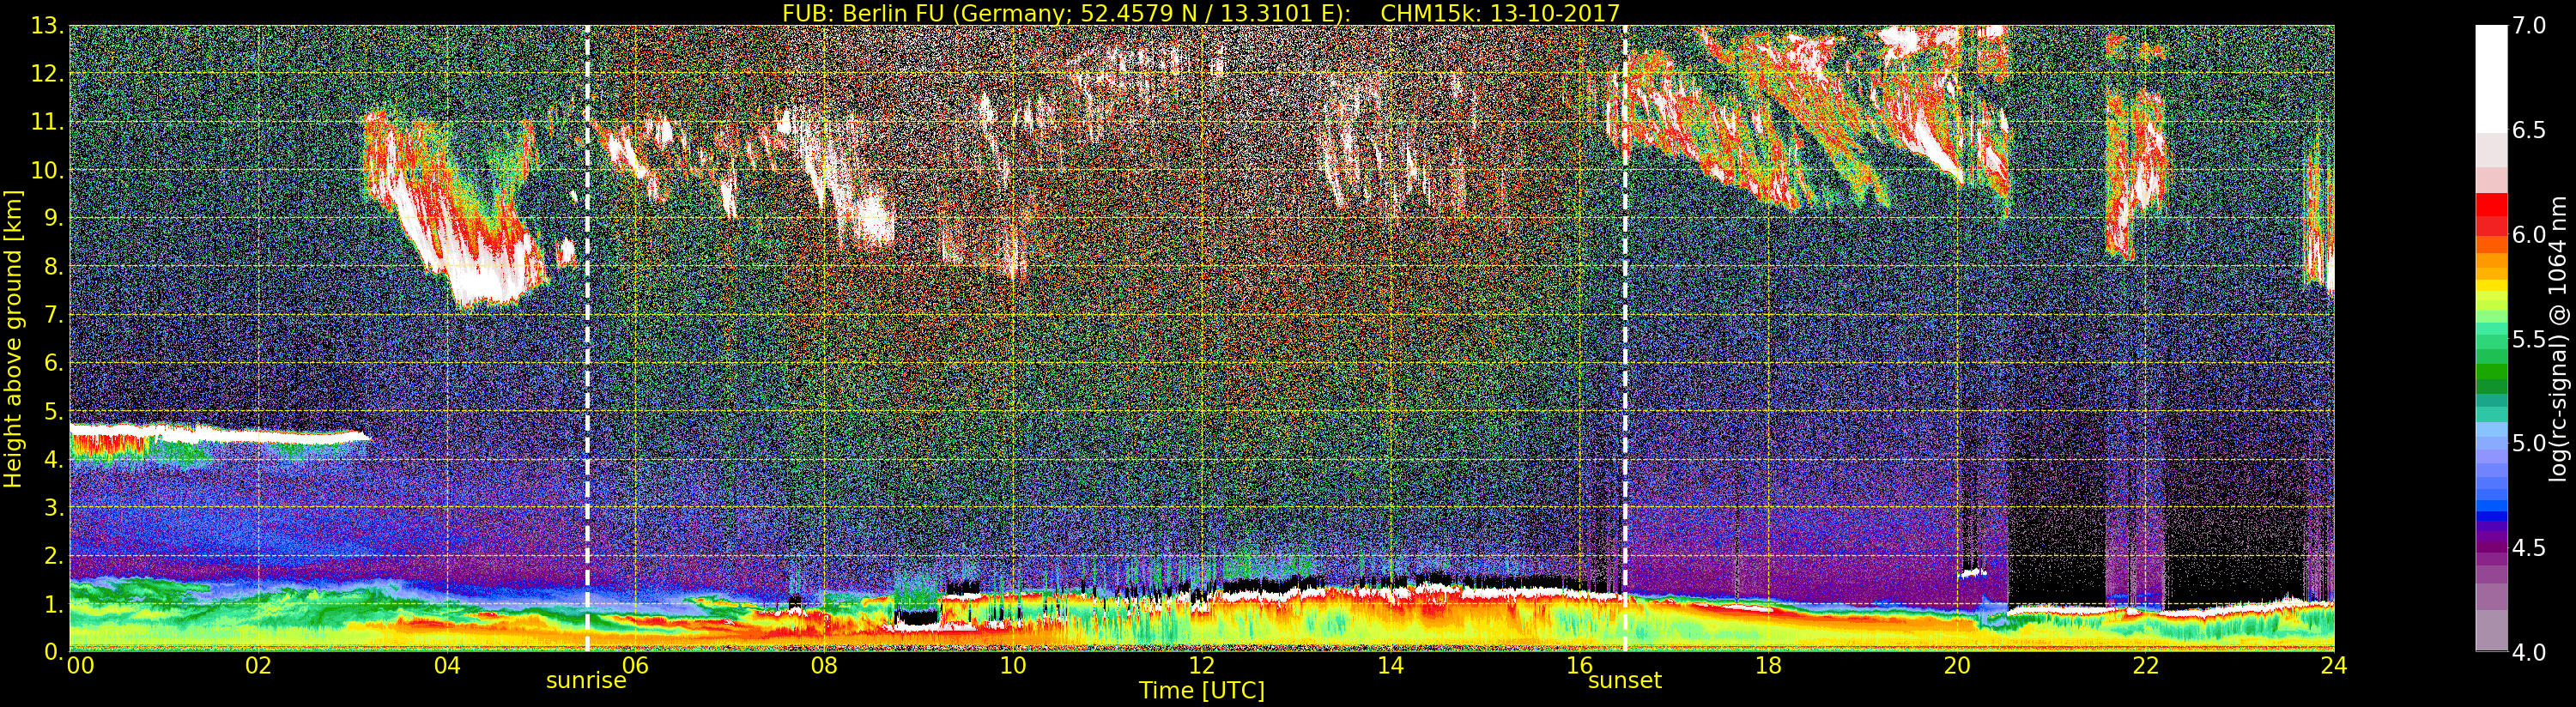Viewport: 2576px width, 707px height.
Task: Click the white top section of the colorbar
Action: click(x=2490, y=70)
